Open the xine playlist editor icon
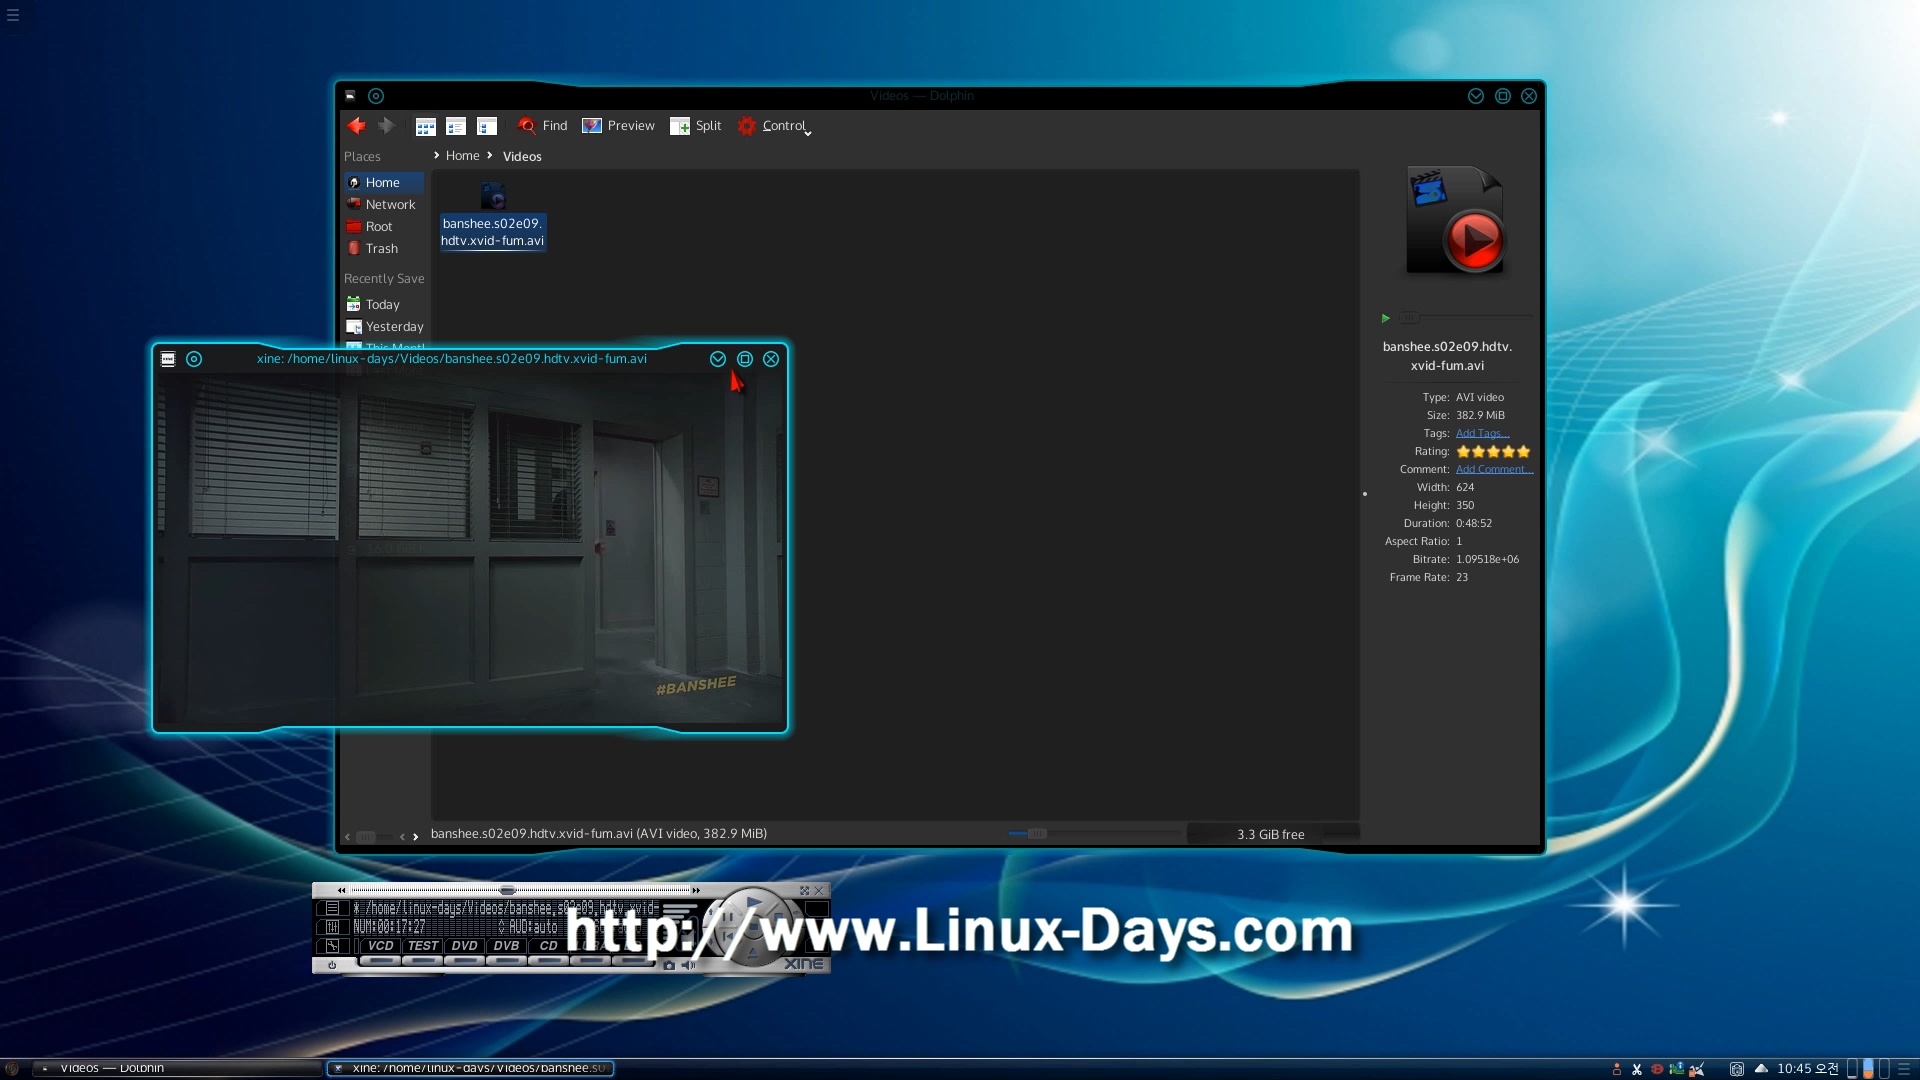 (x=332, y=908)
